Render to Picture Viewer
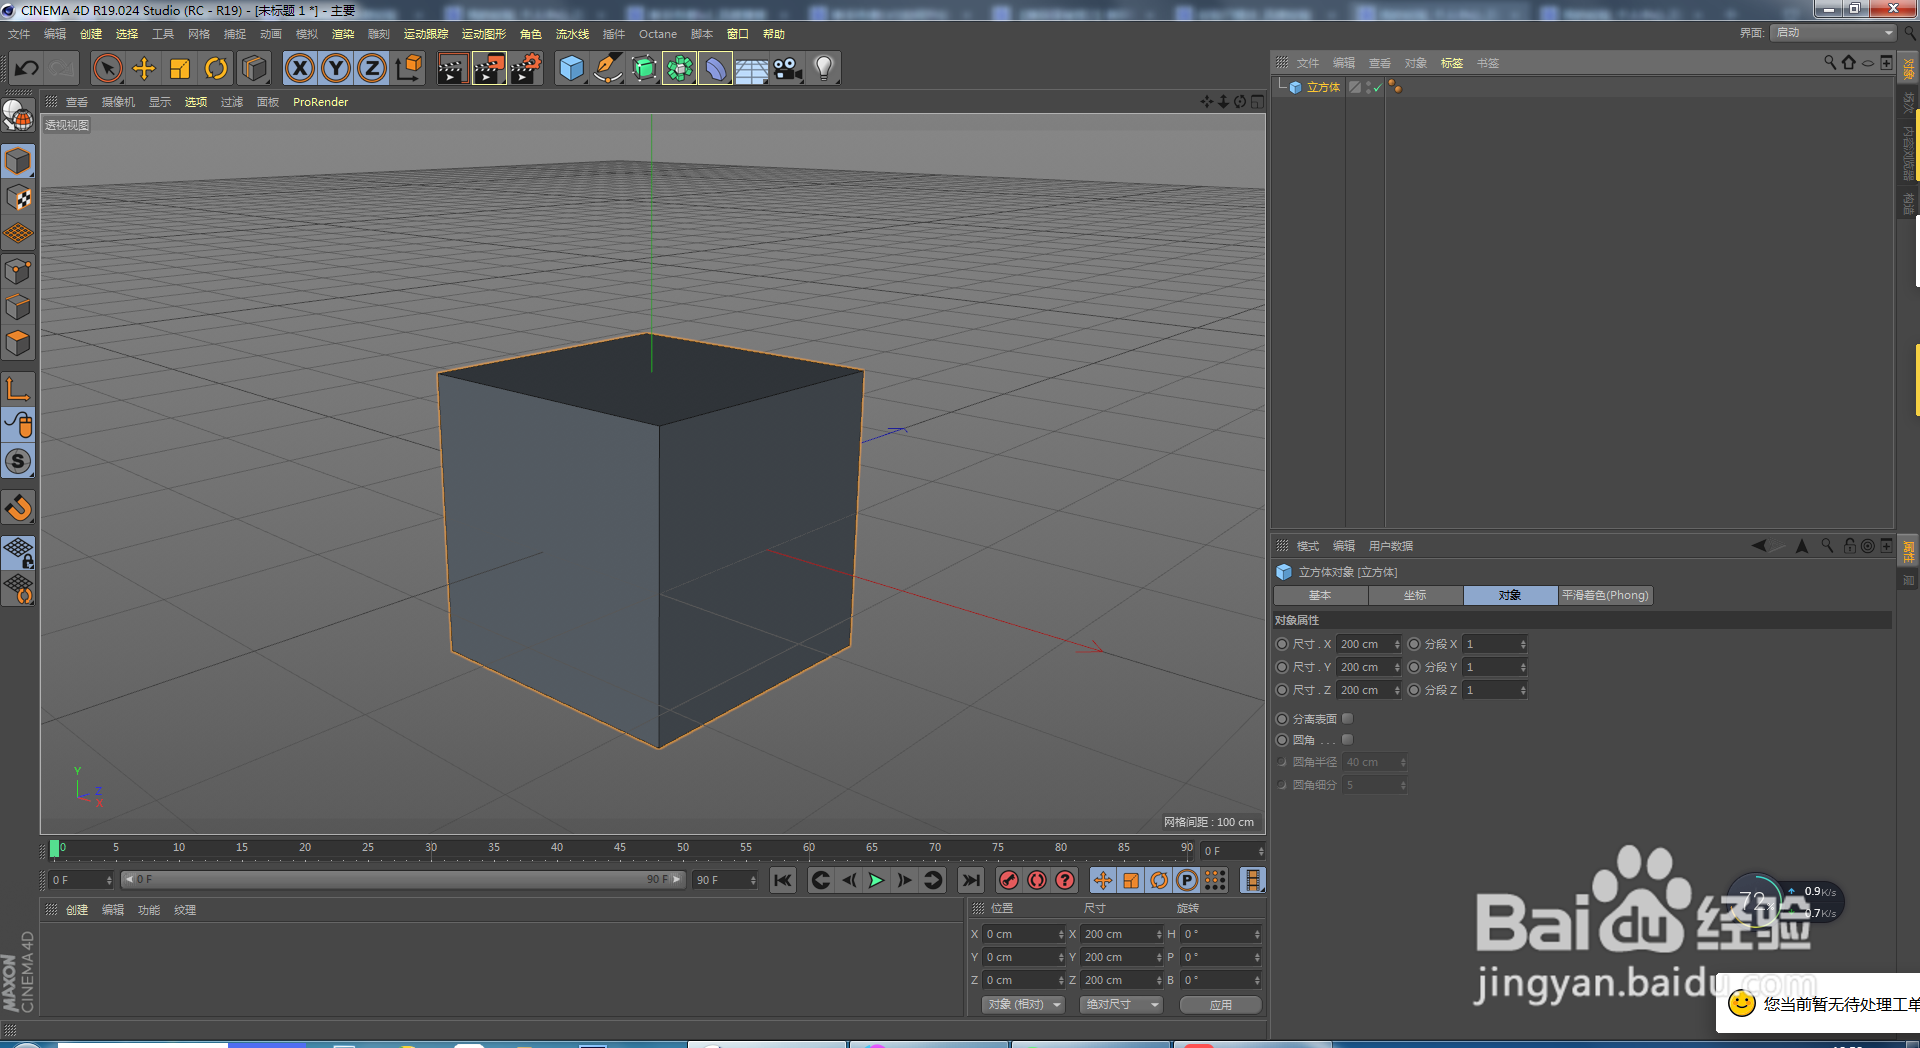Viewport: 1920px width, 1048px height. pos(489,68)
